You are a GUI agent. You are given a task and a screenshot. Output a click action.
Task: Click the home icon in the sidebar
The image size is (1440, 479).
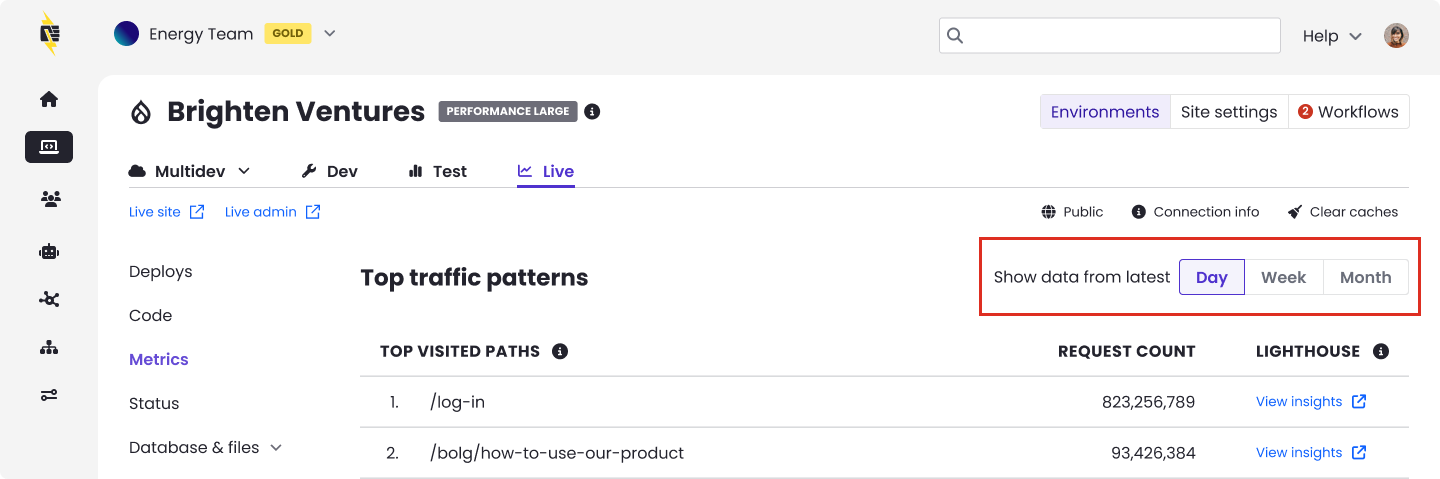(x=49, y=99)
